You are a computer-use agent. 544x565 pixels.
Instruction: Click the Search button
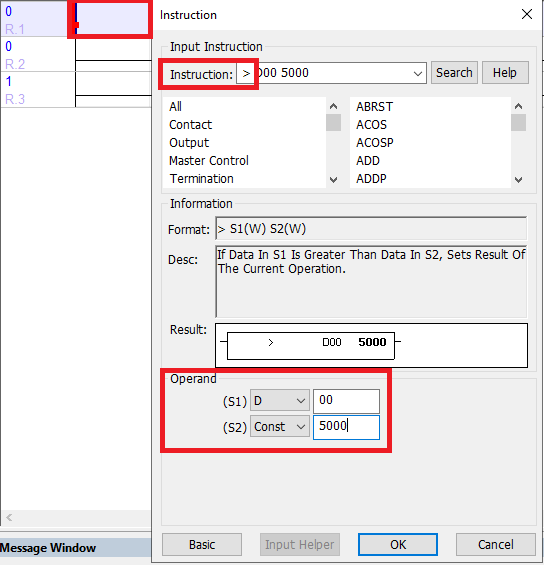pyautogui.click(x=454, y=73)
